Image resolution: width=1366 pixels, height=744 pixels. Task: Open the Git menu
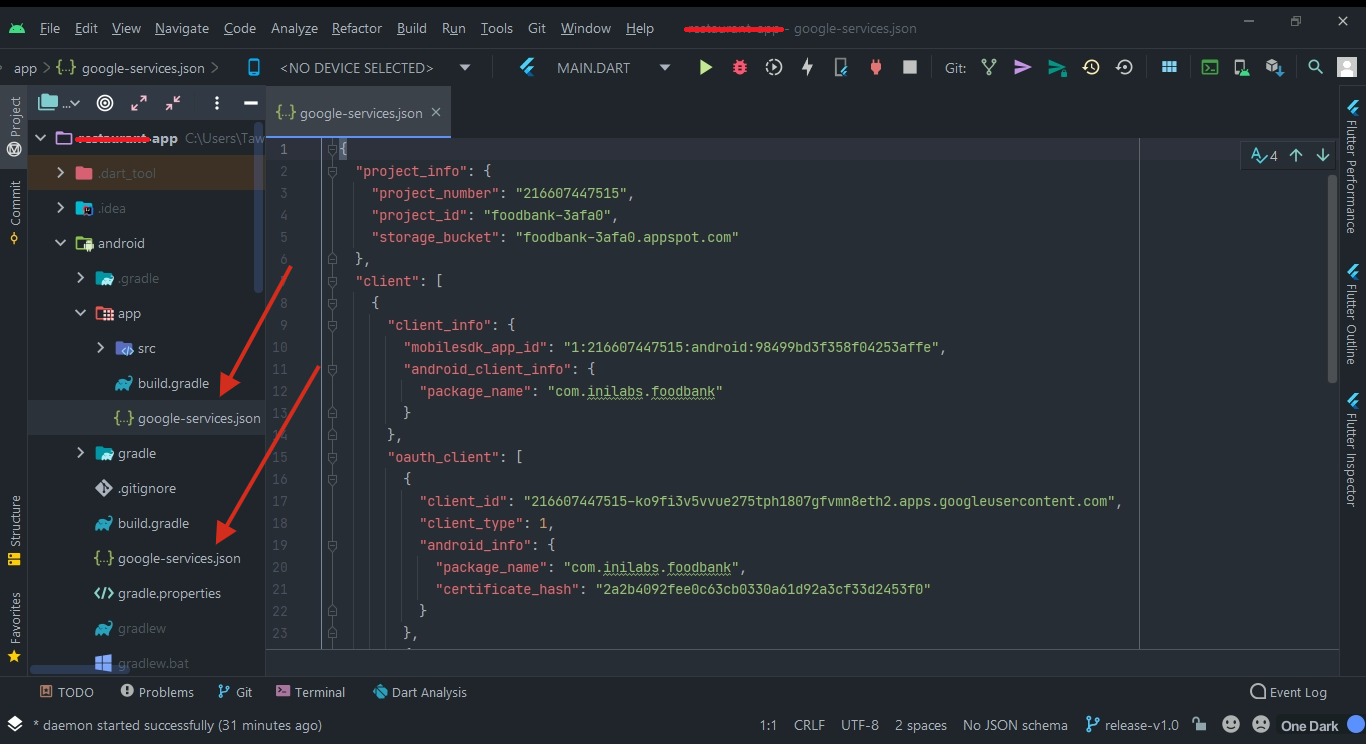click(x=536, y=28)
